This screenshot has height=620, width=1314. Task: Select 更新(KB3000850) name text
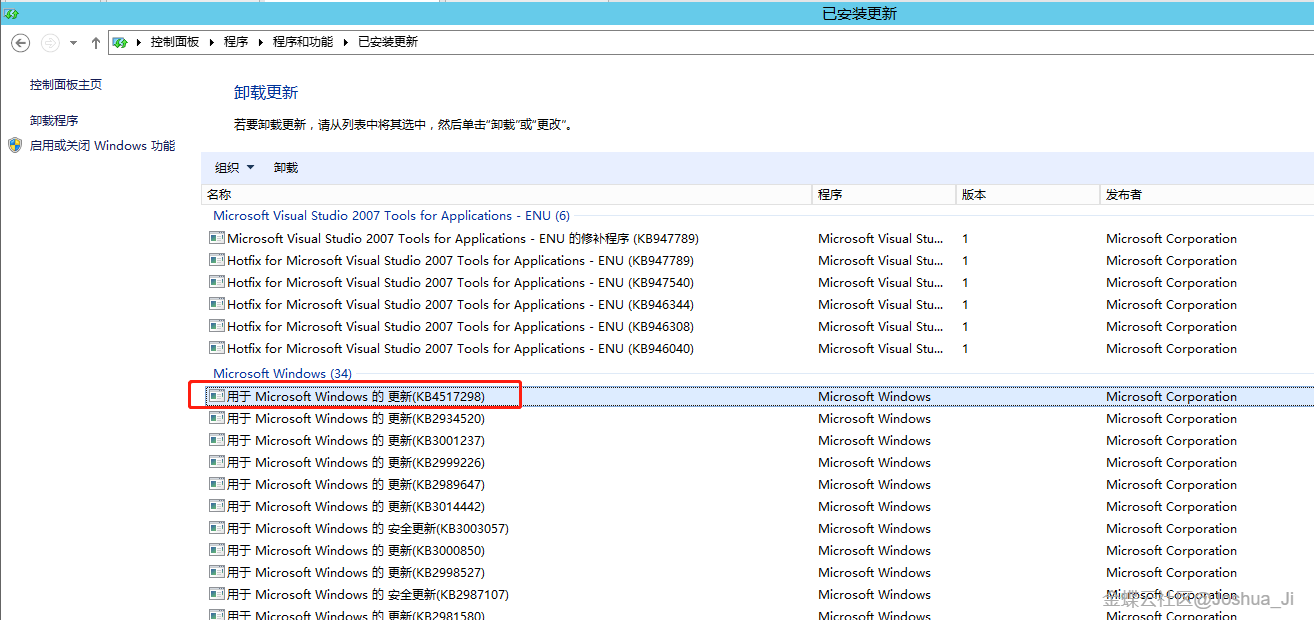coord(356,551)
